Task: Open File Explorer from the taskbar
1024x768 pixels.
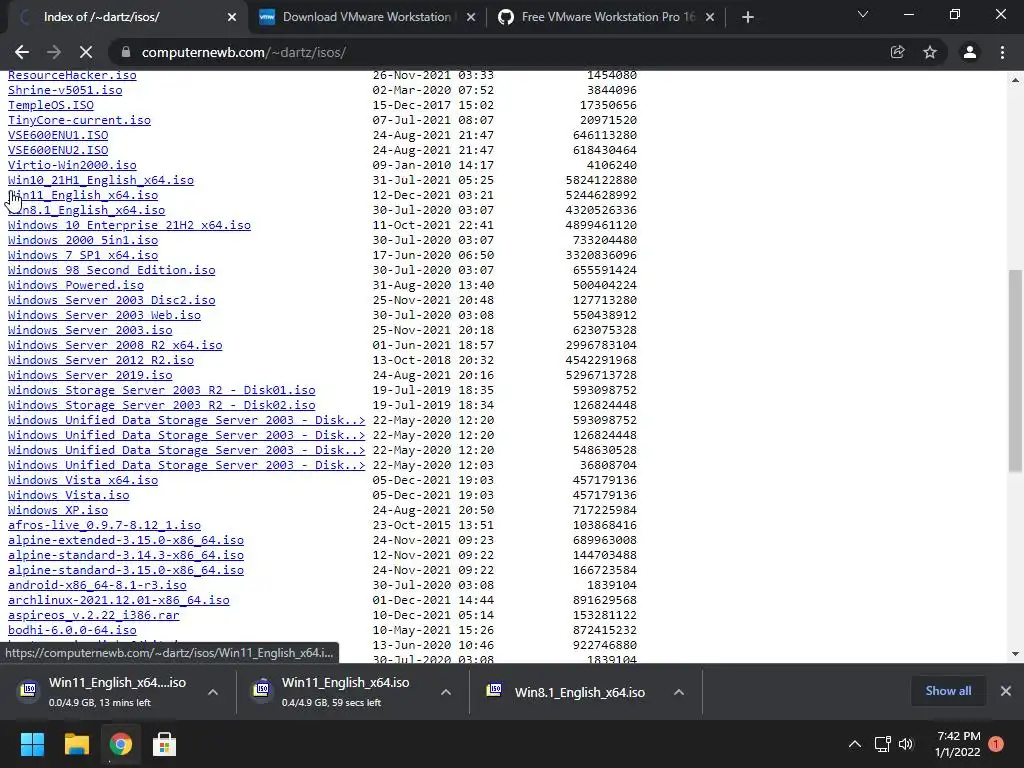Action: [x=76, y=744]
